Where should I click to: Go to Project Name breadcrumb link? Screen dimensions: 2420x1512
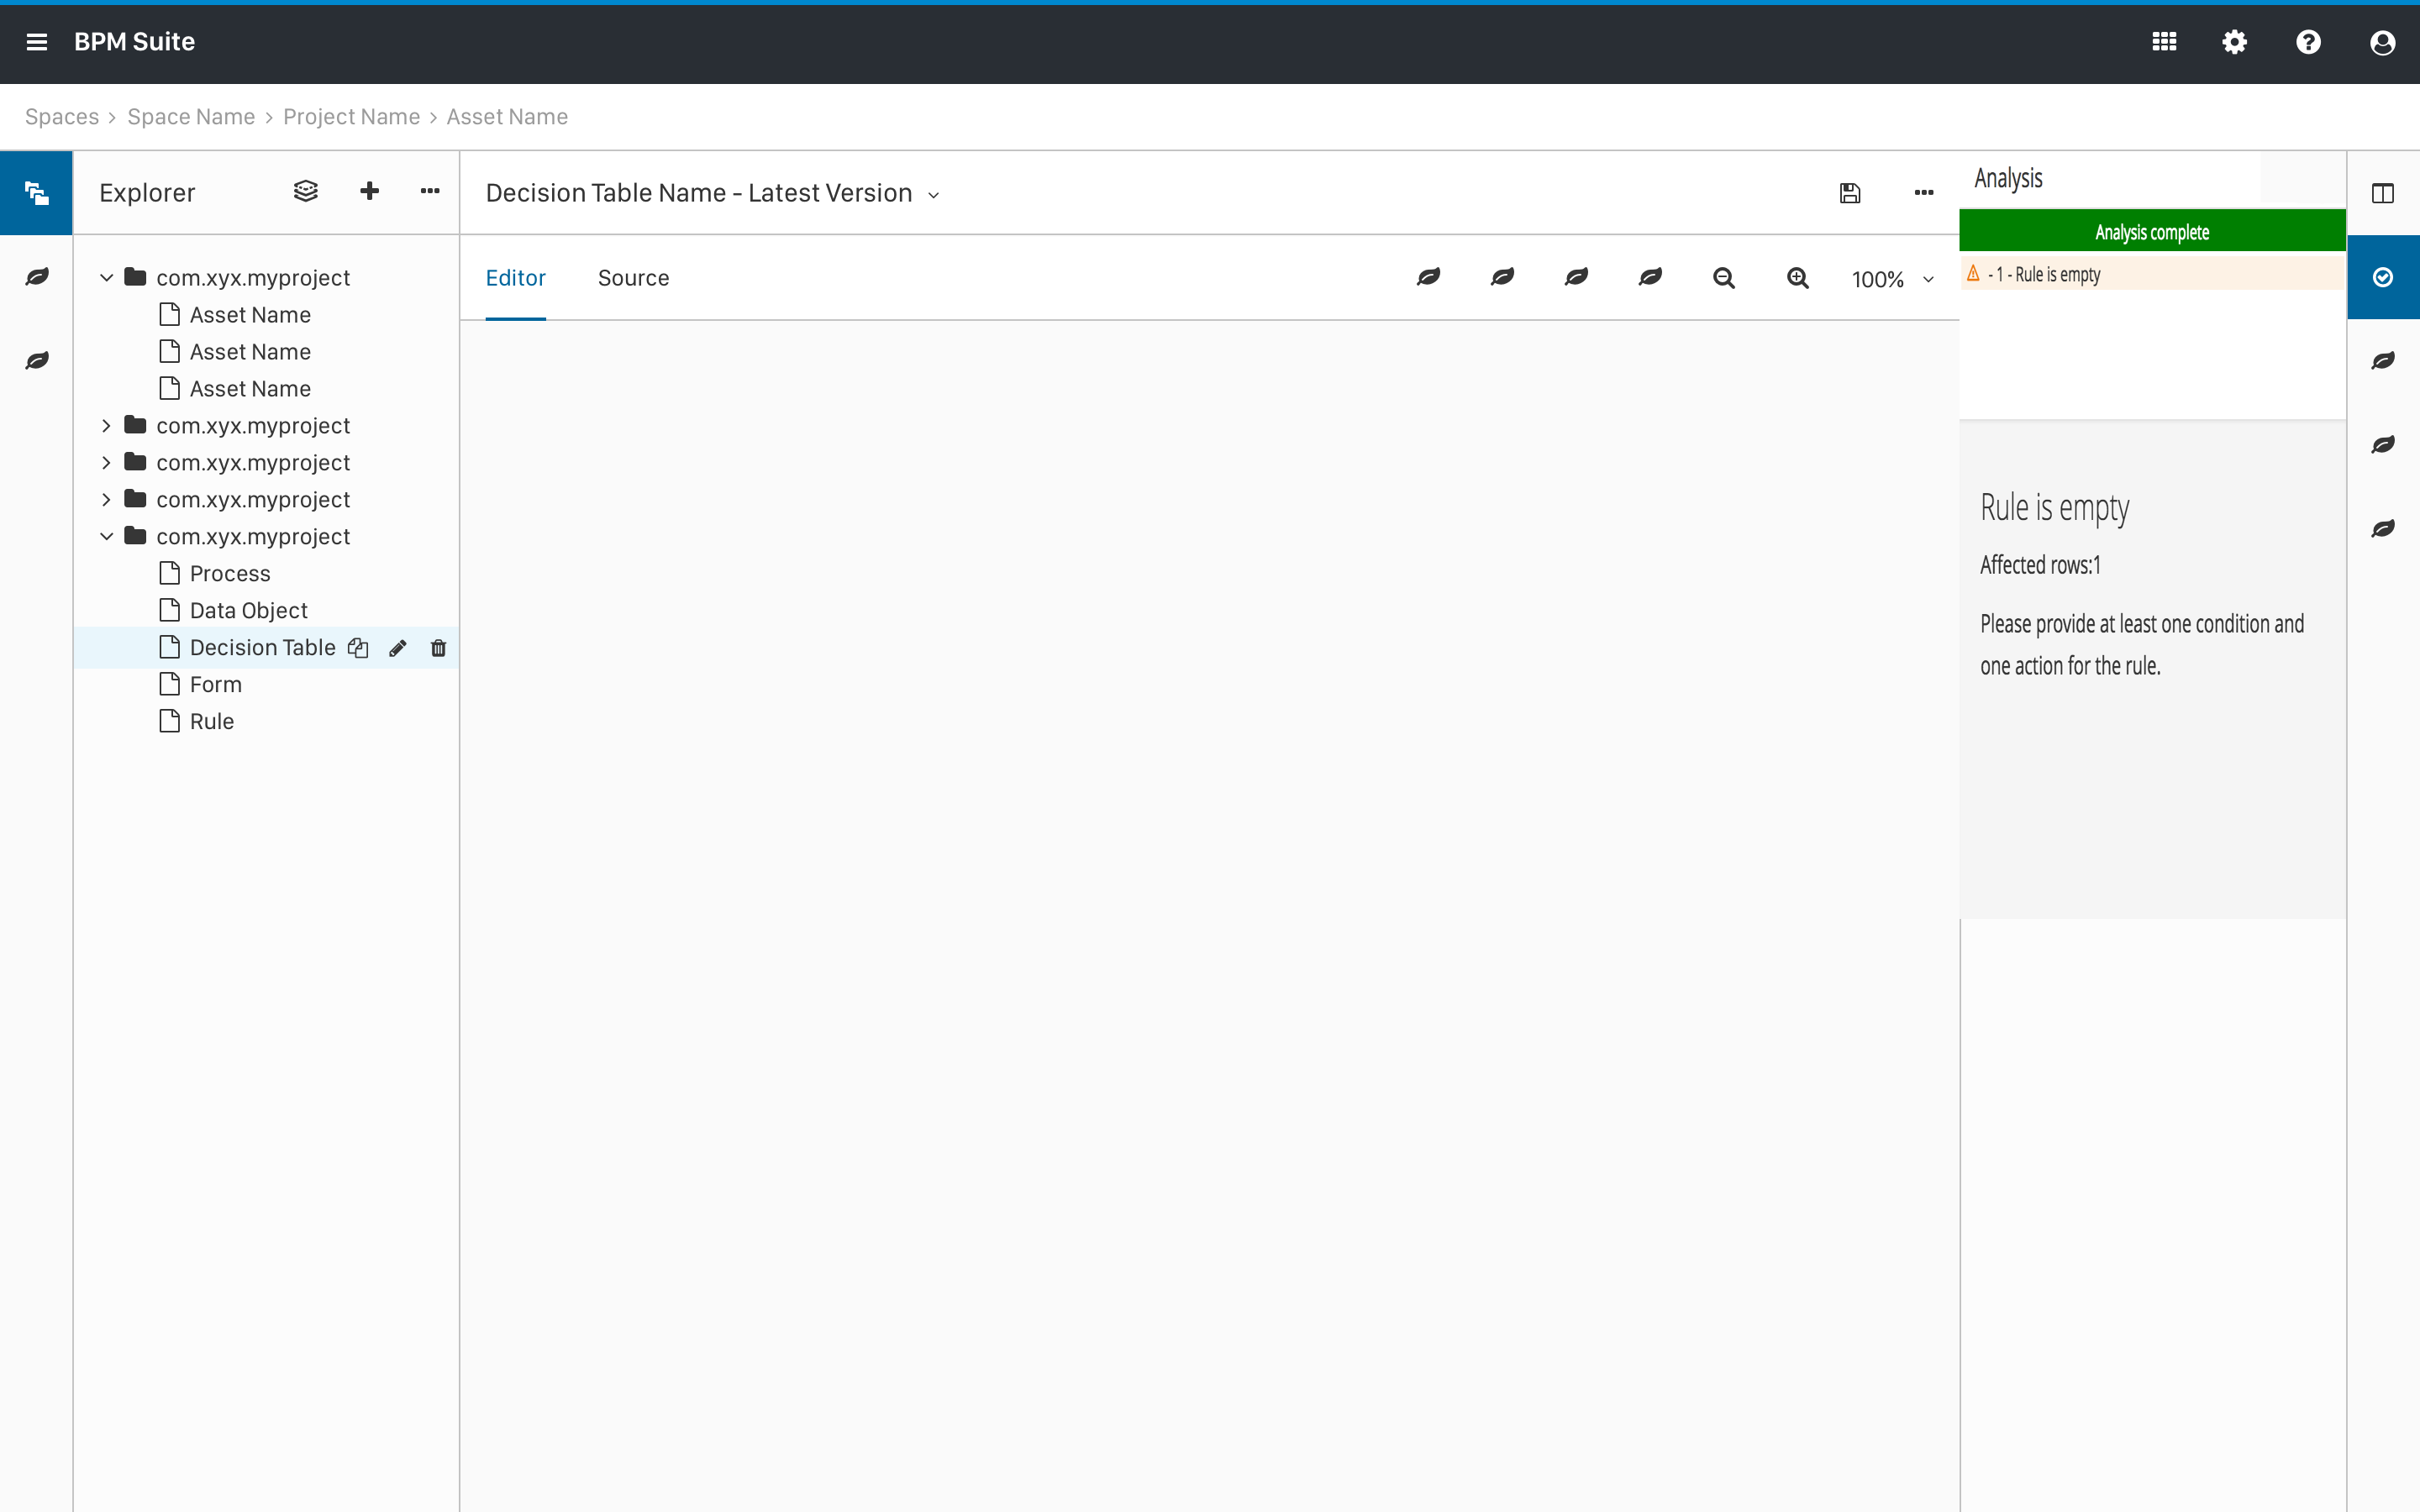(351, 117)
